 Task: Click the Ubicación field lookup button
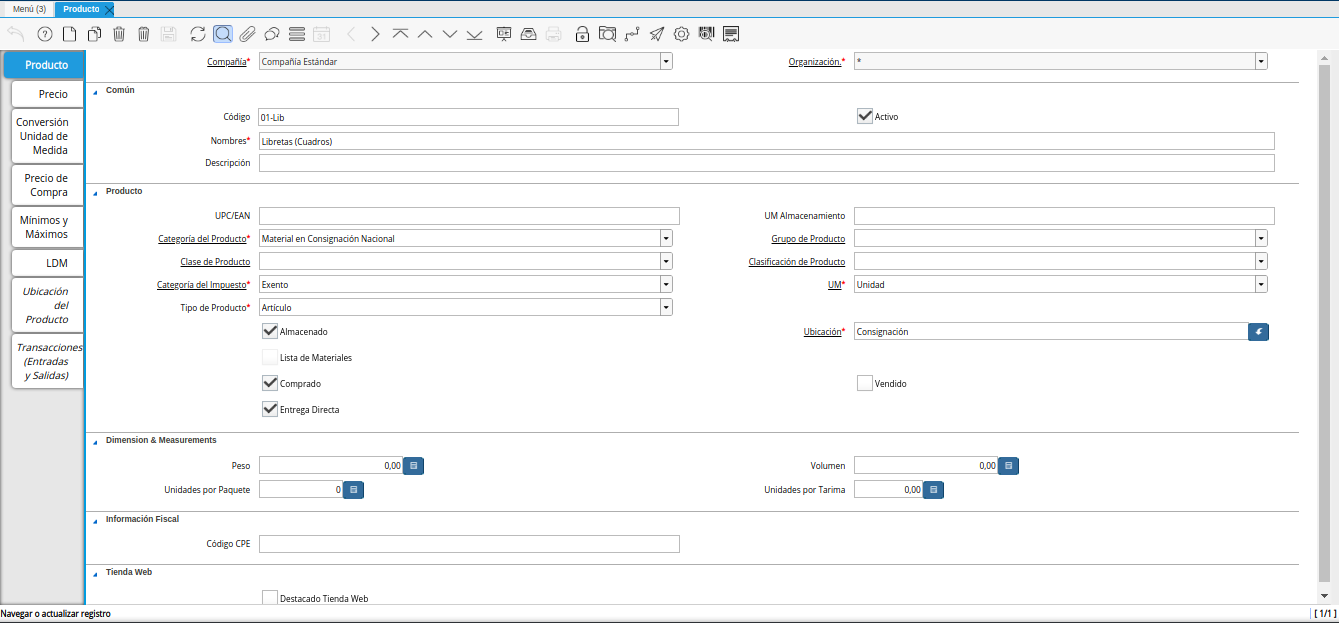tap(1258, 331)
